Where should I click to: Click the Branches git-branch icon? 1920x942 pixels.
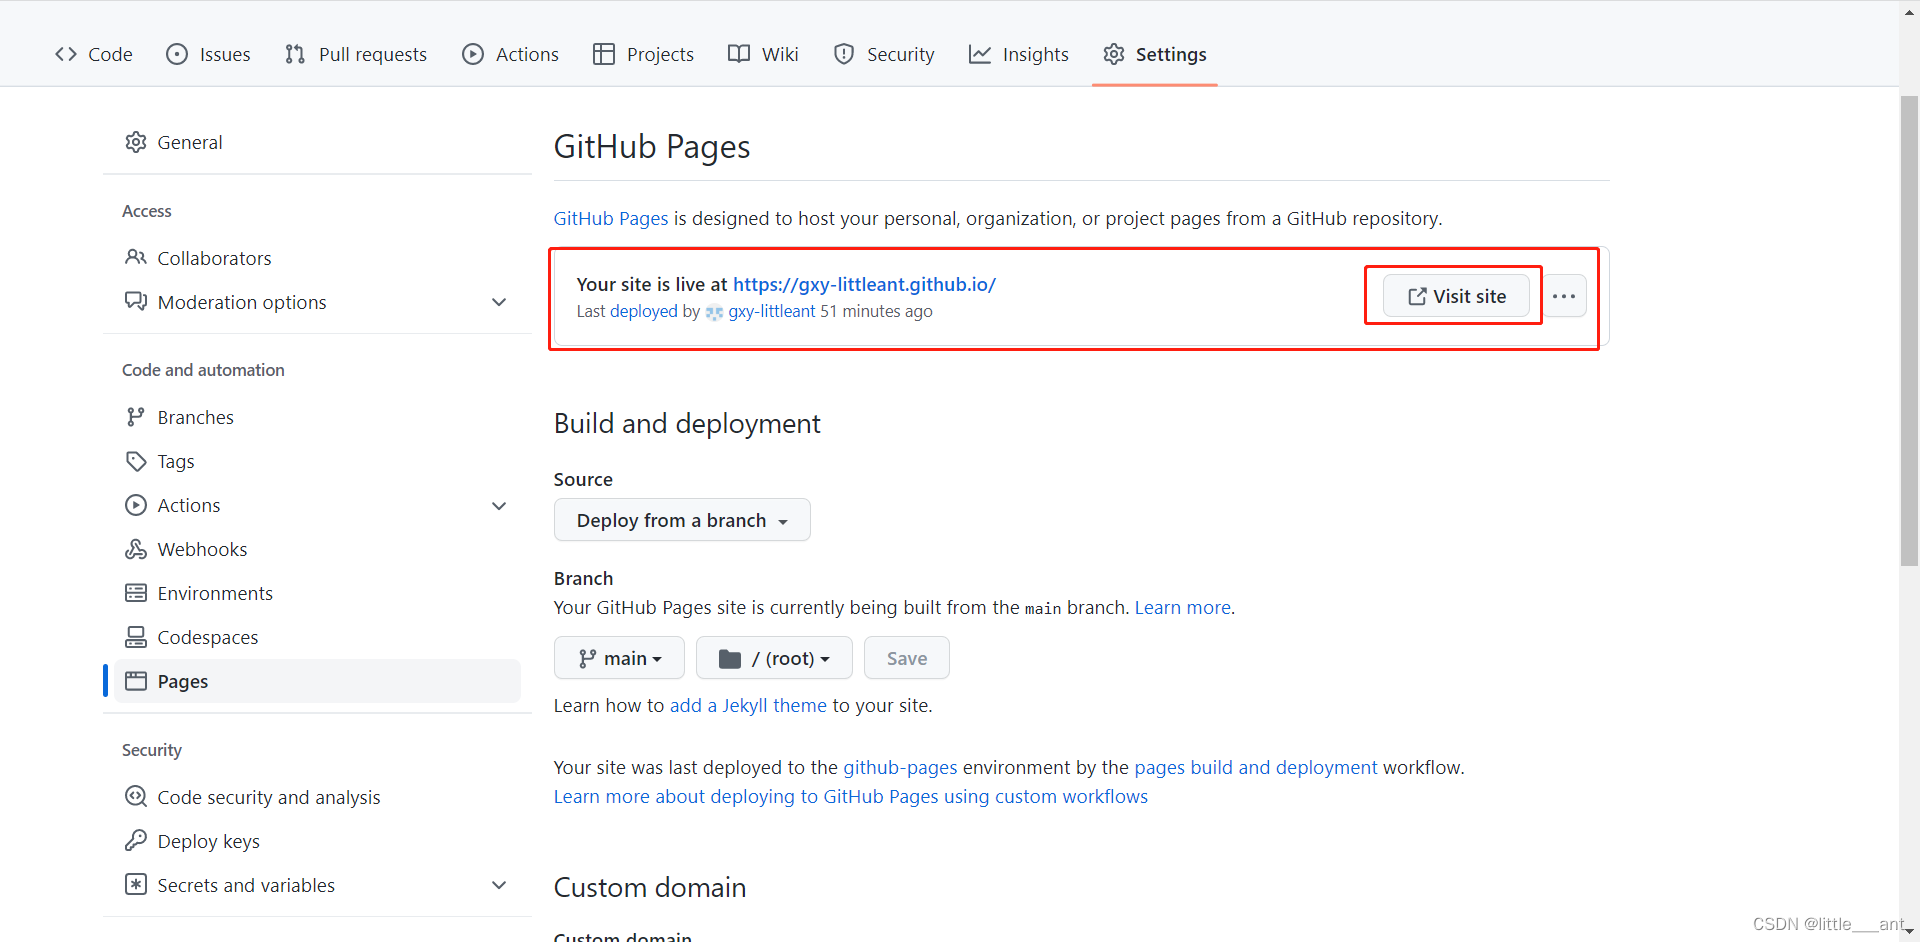pos(136,417)
